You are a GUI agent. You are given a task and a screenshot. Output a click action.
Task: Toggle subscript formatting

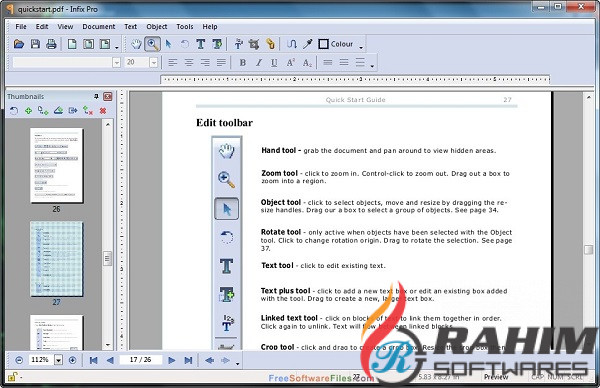click(x=307, y=63)
